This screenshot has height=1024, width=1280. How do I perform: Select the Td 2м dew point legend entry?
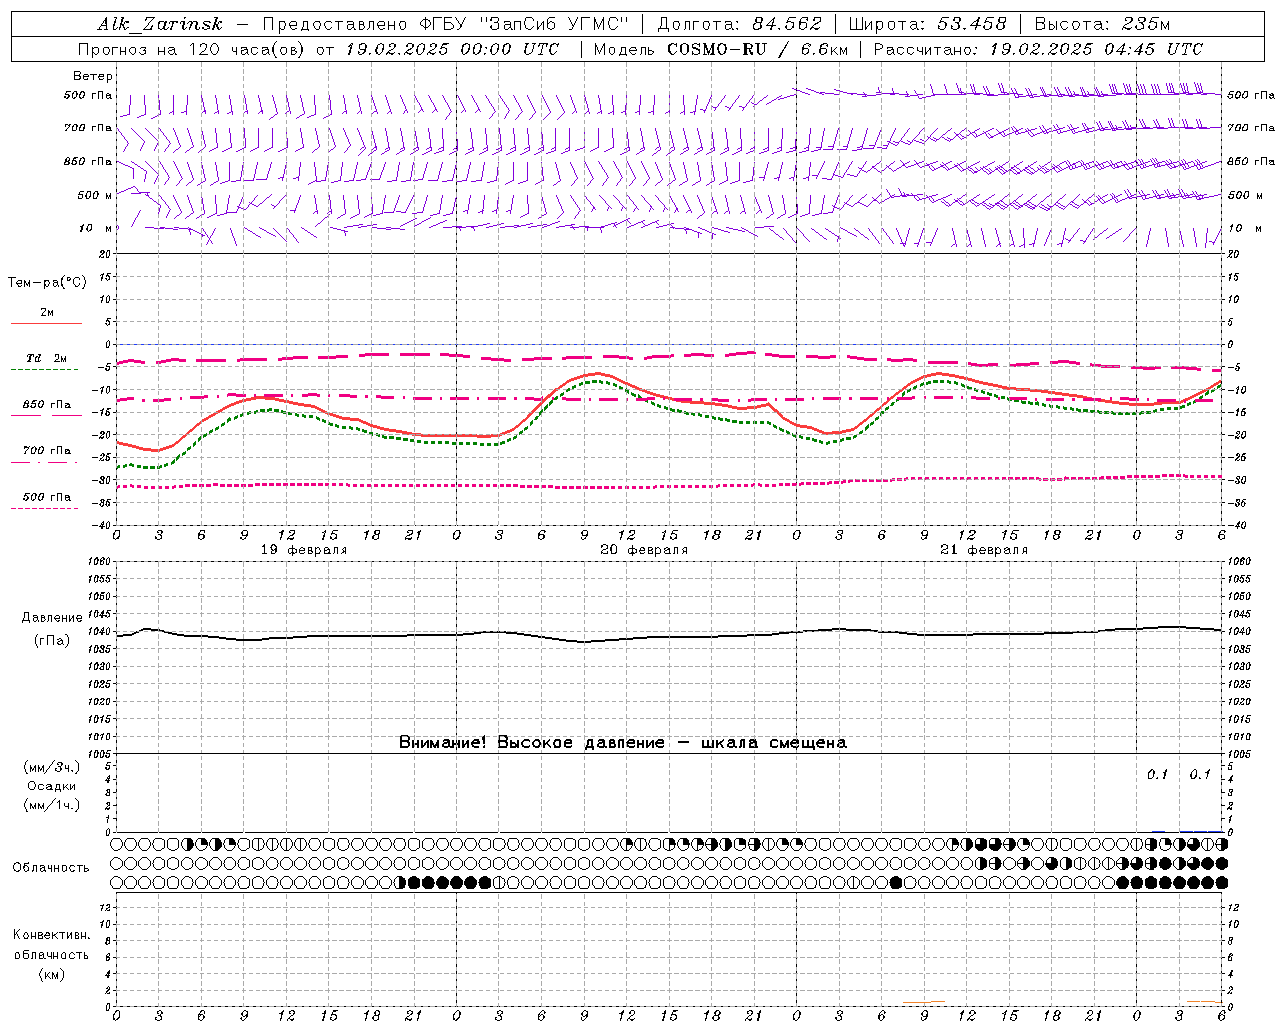(46, 358)
